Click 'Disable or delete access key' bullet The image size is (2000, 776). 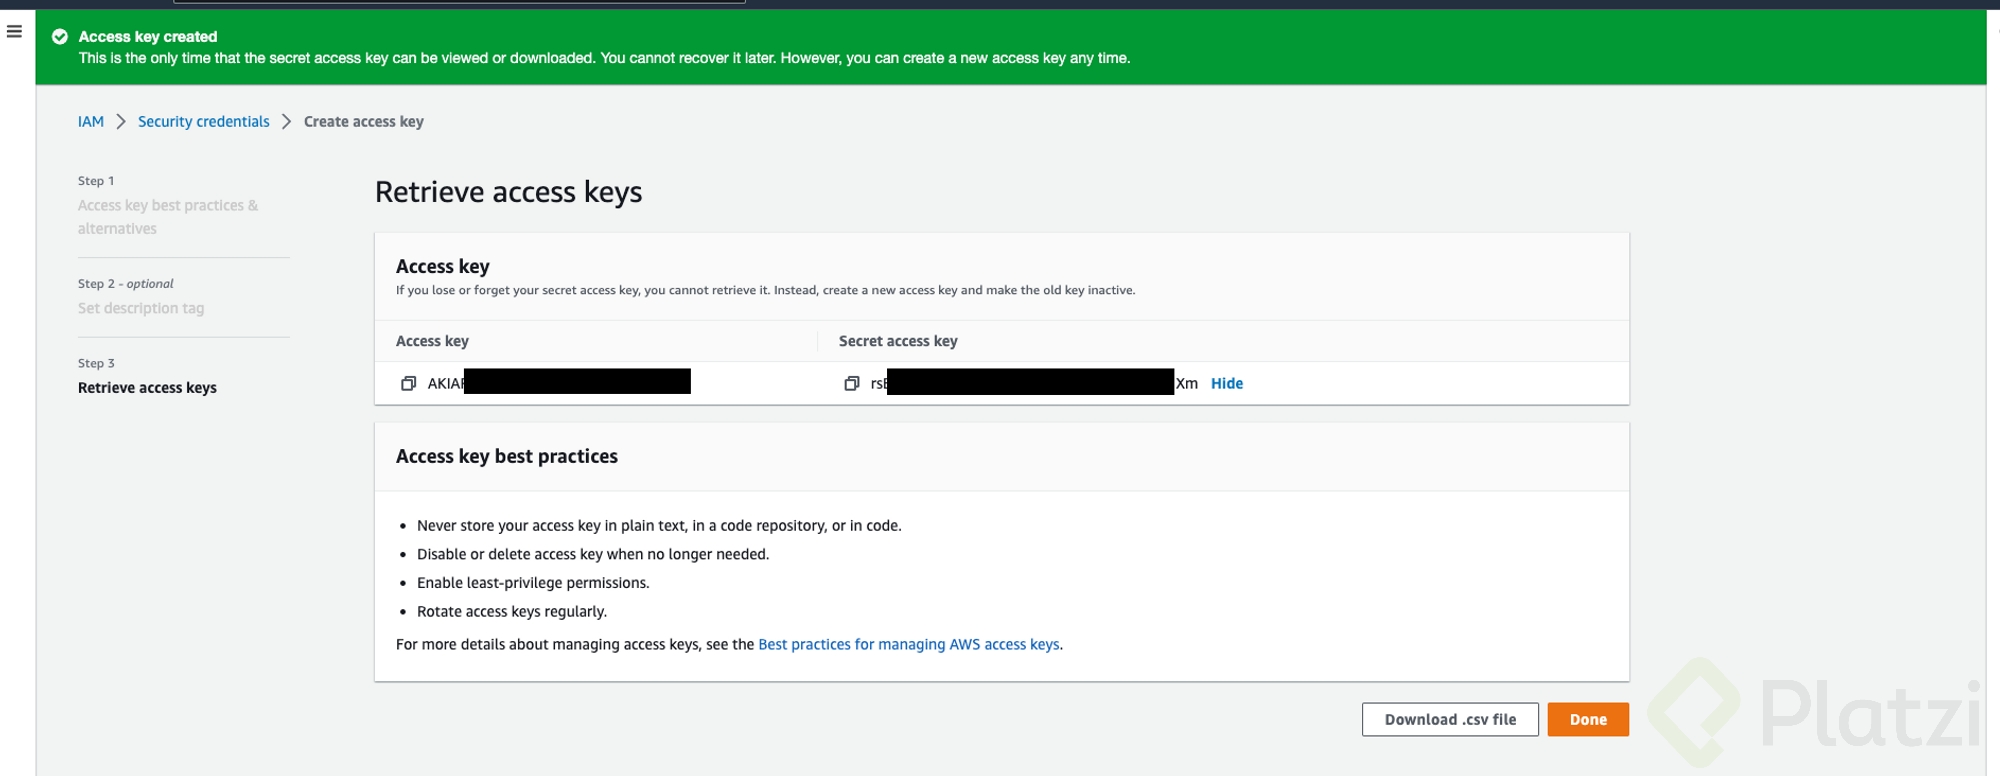[593, 555]
